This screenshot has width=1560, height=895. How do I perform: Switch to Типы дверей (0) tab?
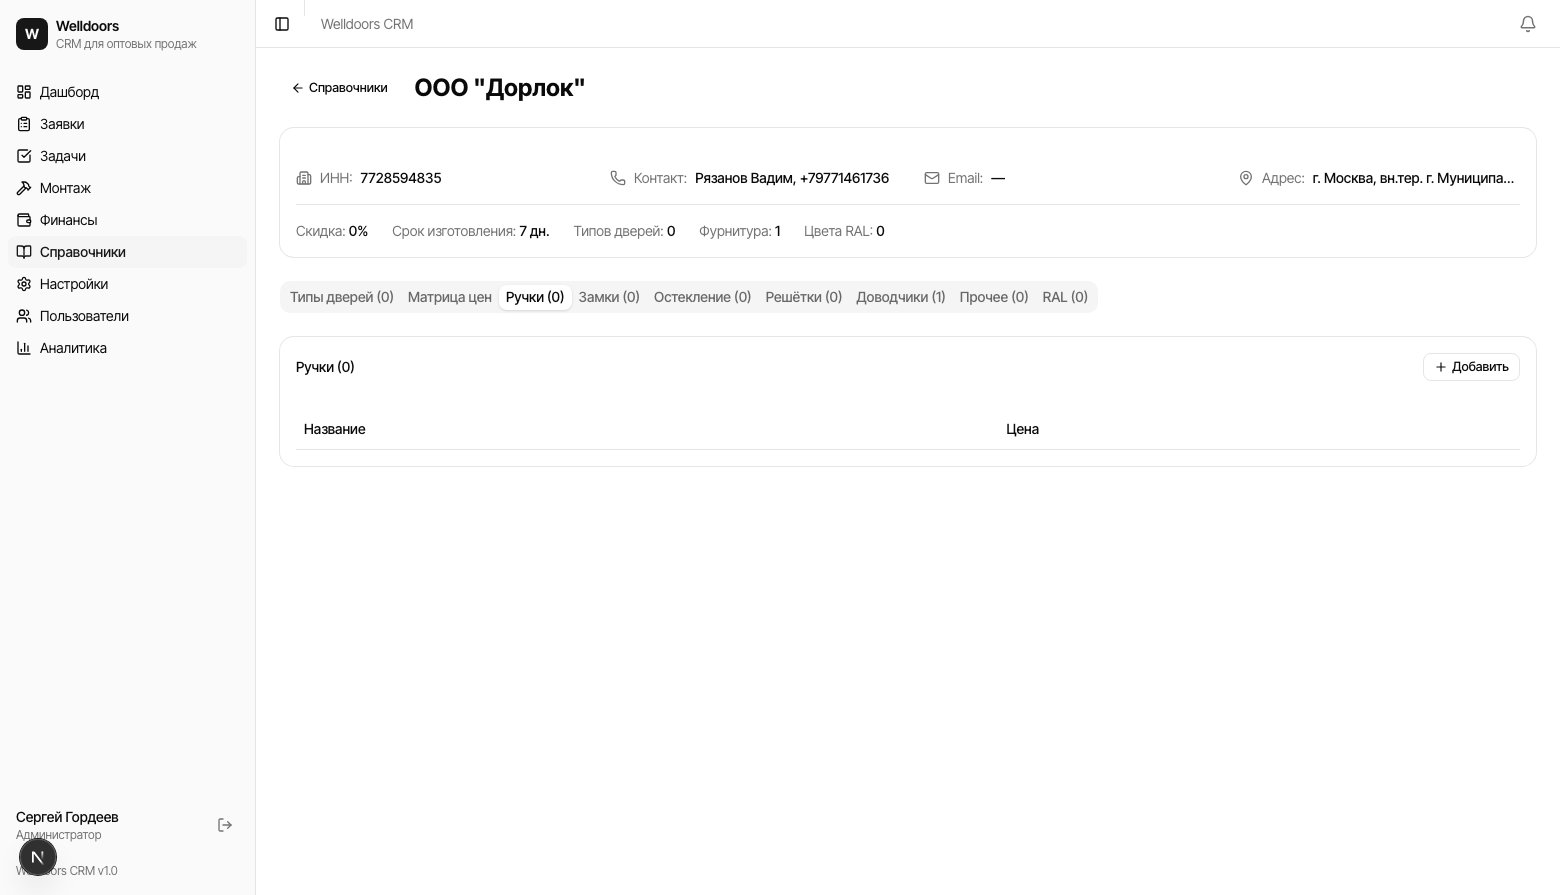[x=342, y=297]
